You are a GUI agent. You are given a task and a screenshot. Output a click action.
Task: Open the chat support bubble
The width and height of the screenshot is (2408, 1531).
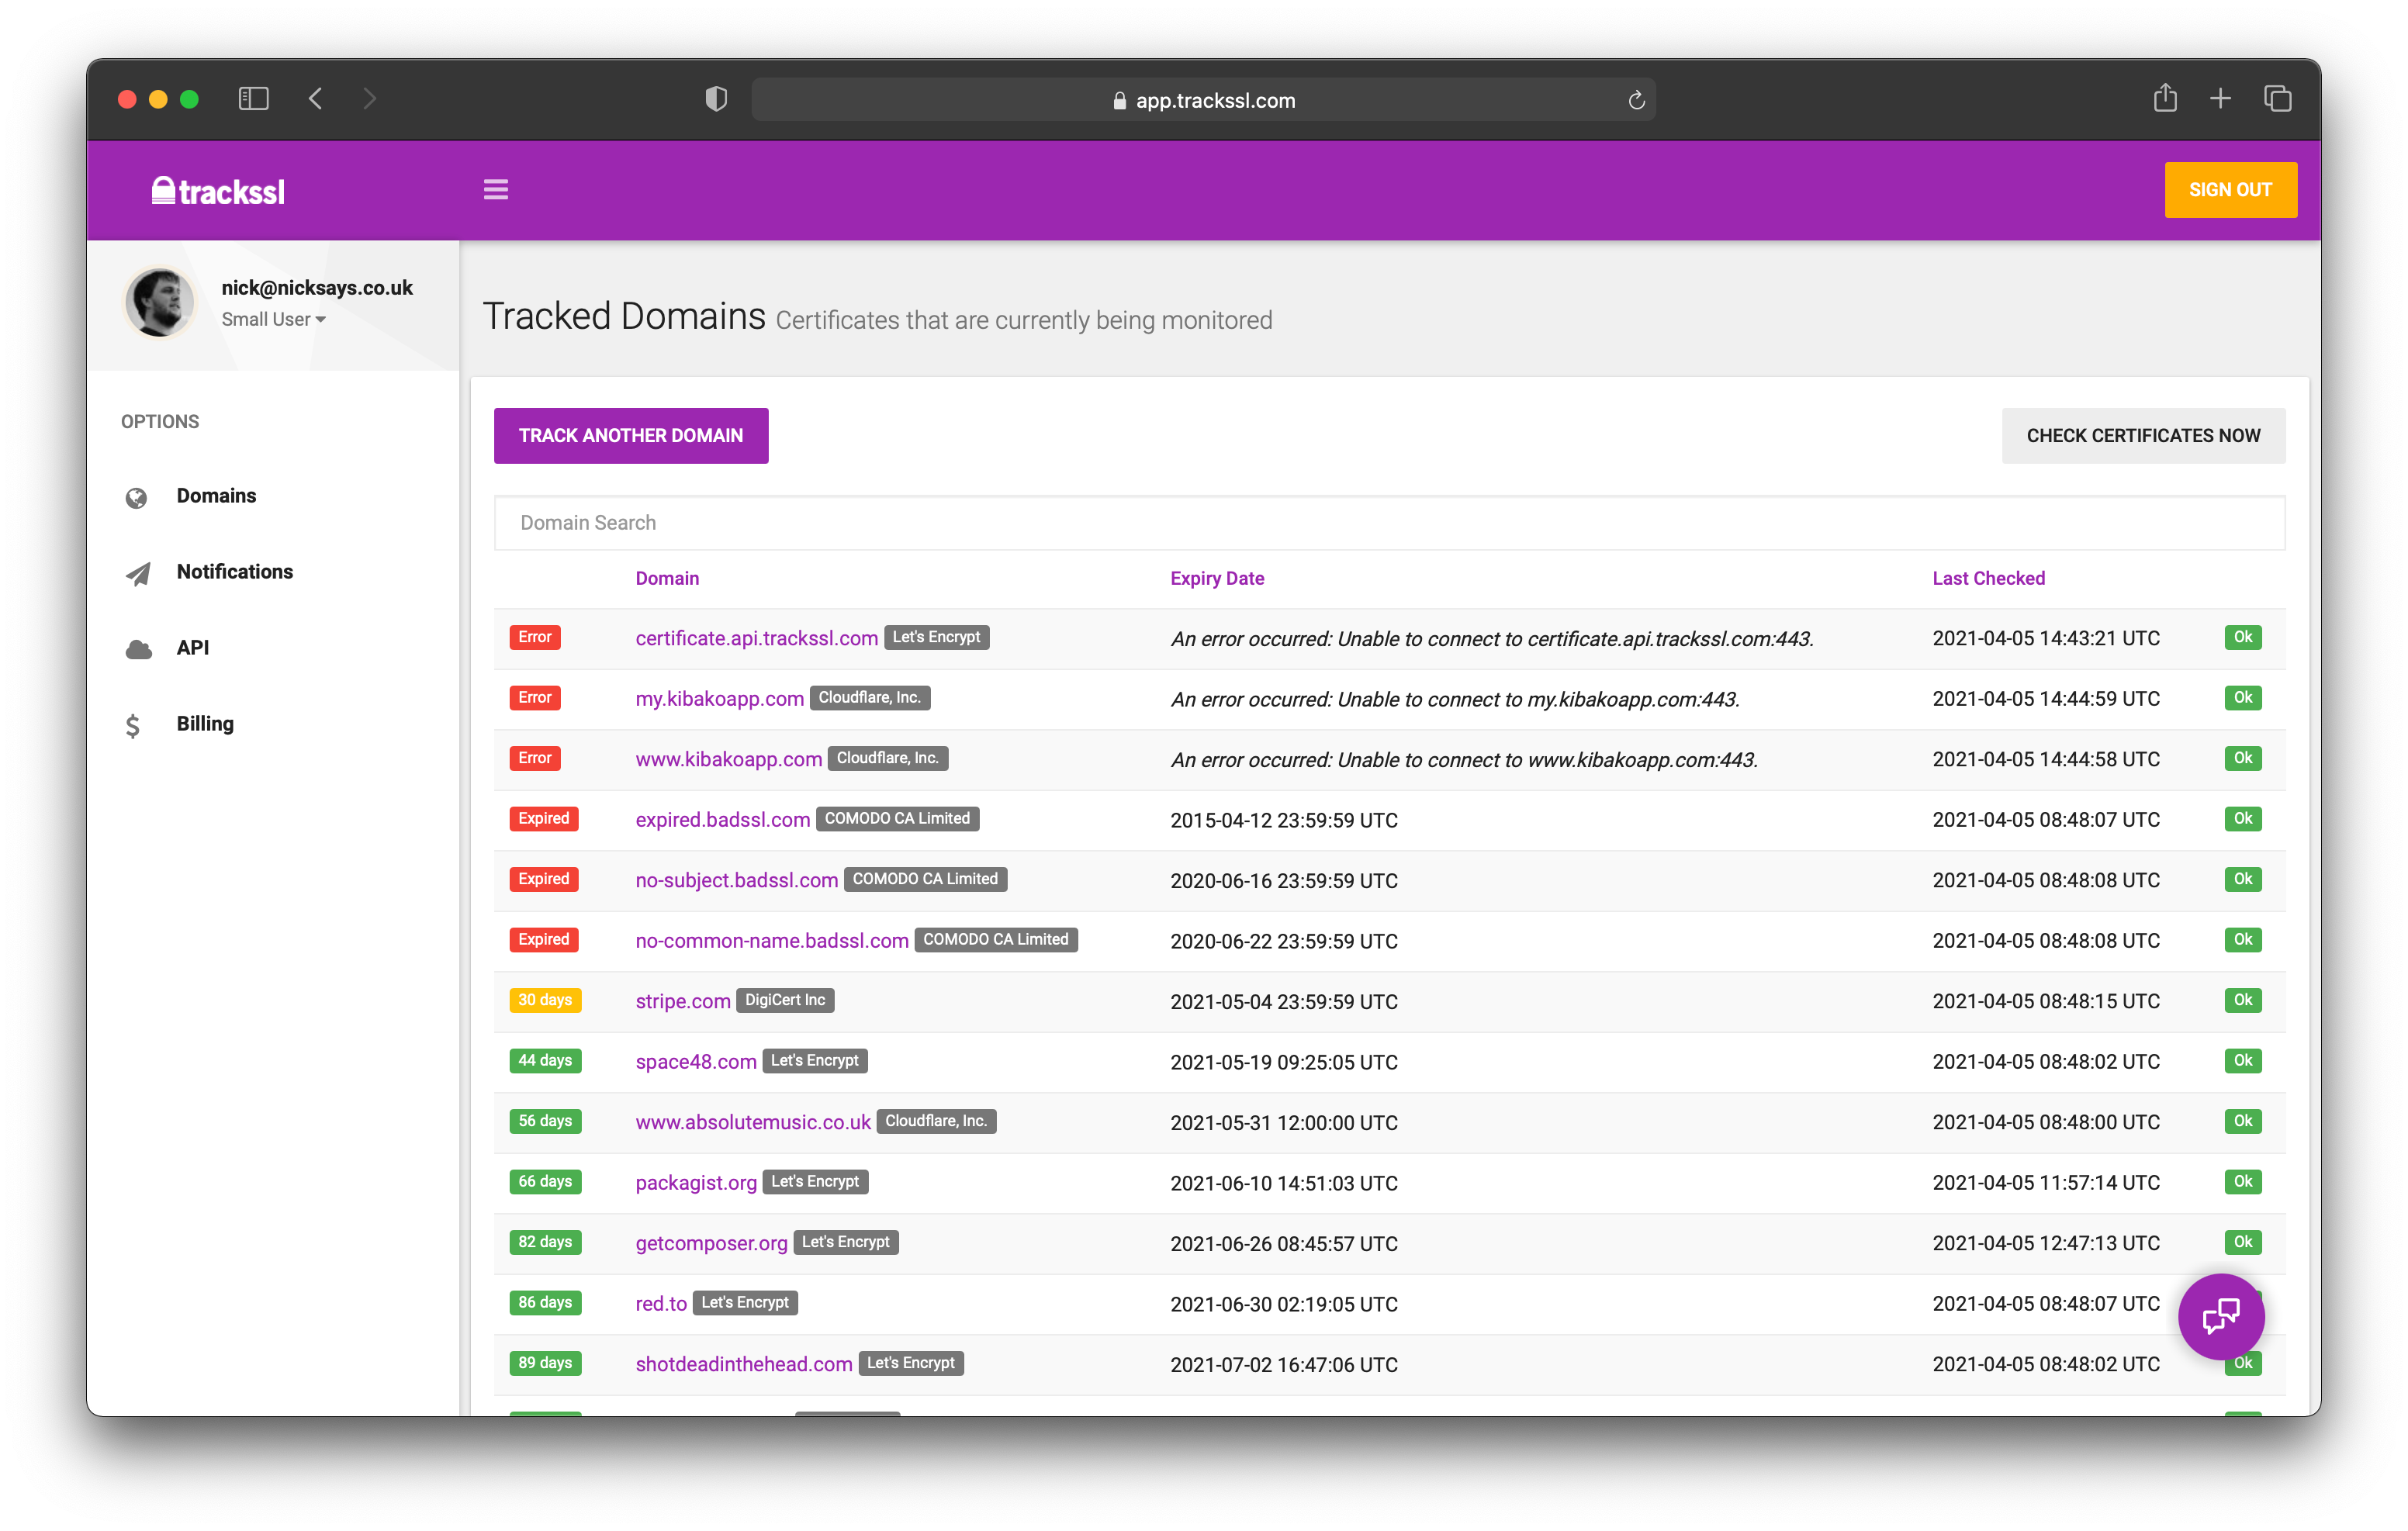click(2221, 1316)
